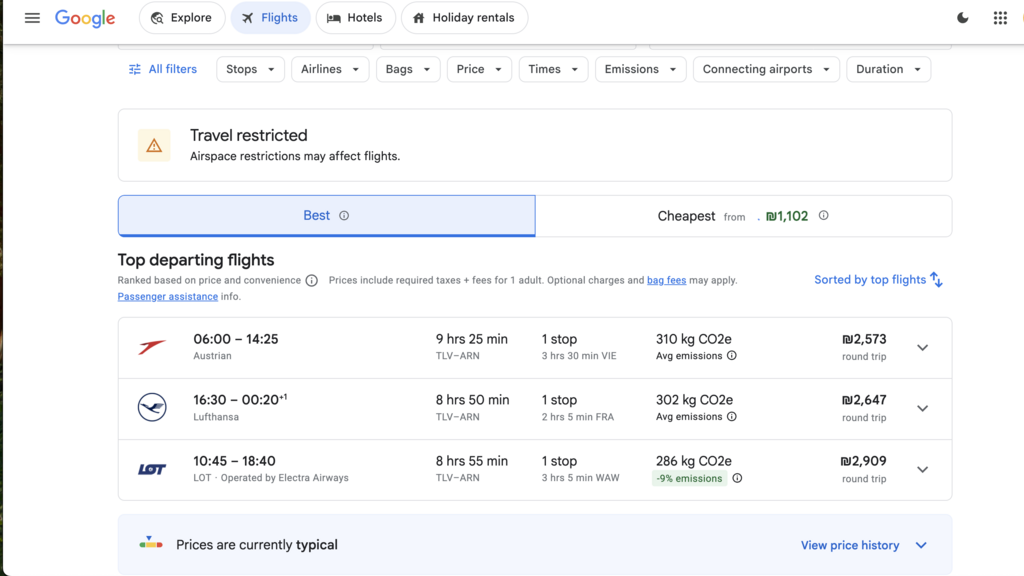Screen dimensions: 1024x576
Task: Click the sort arrows icon
Action: point(936,280)
